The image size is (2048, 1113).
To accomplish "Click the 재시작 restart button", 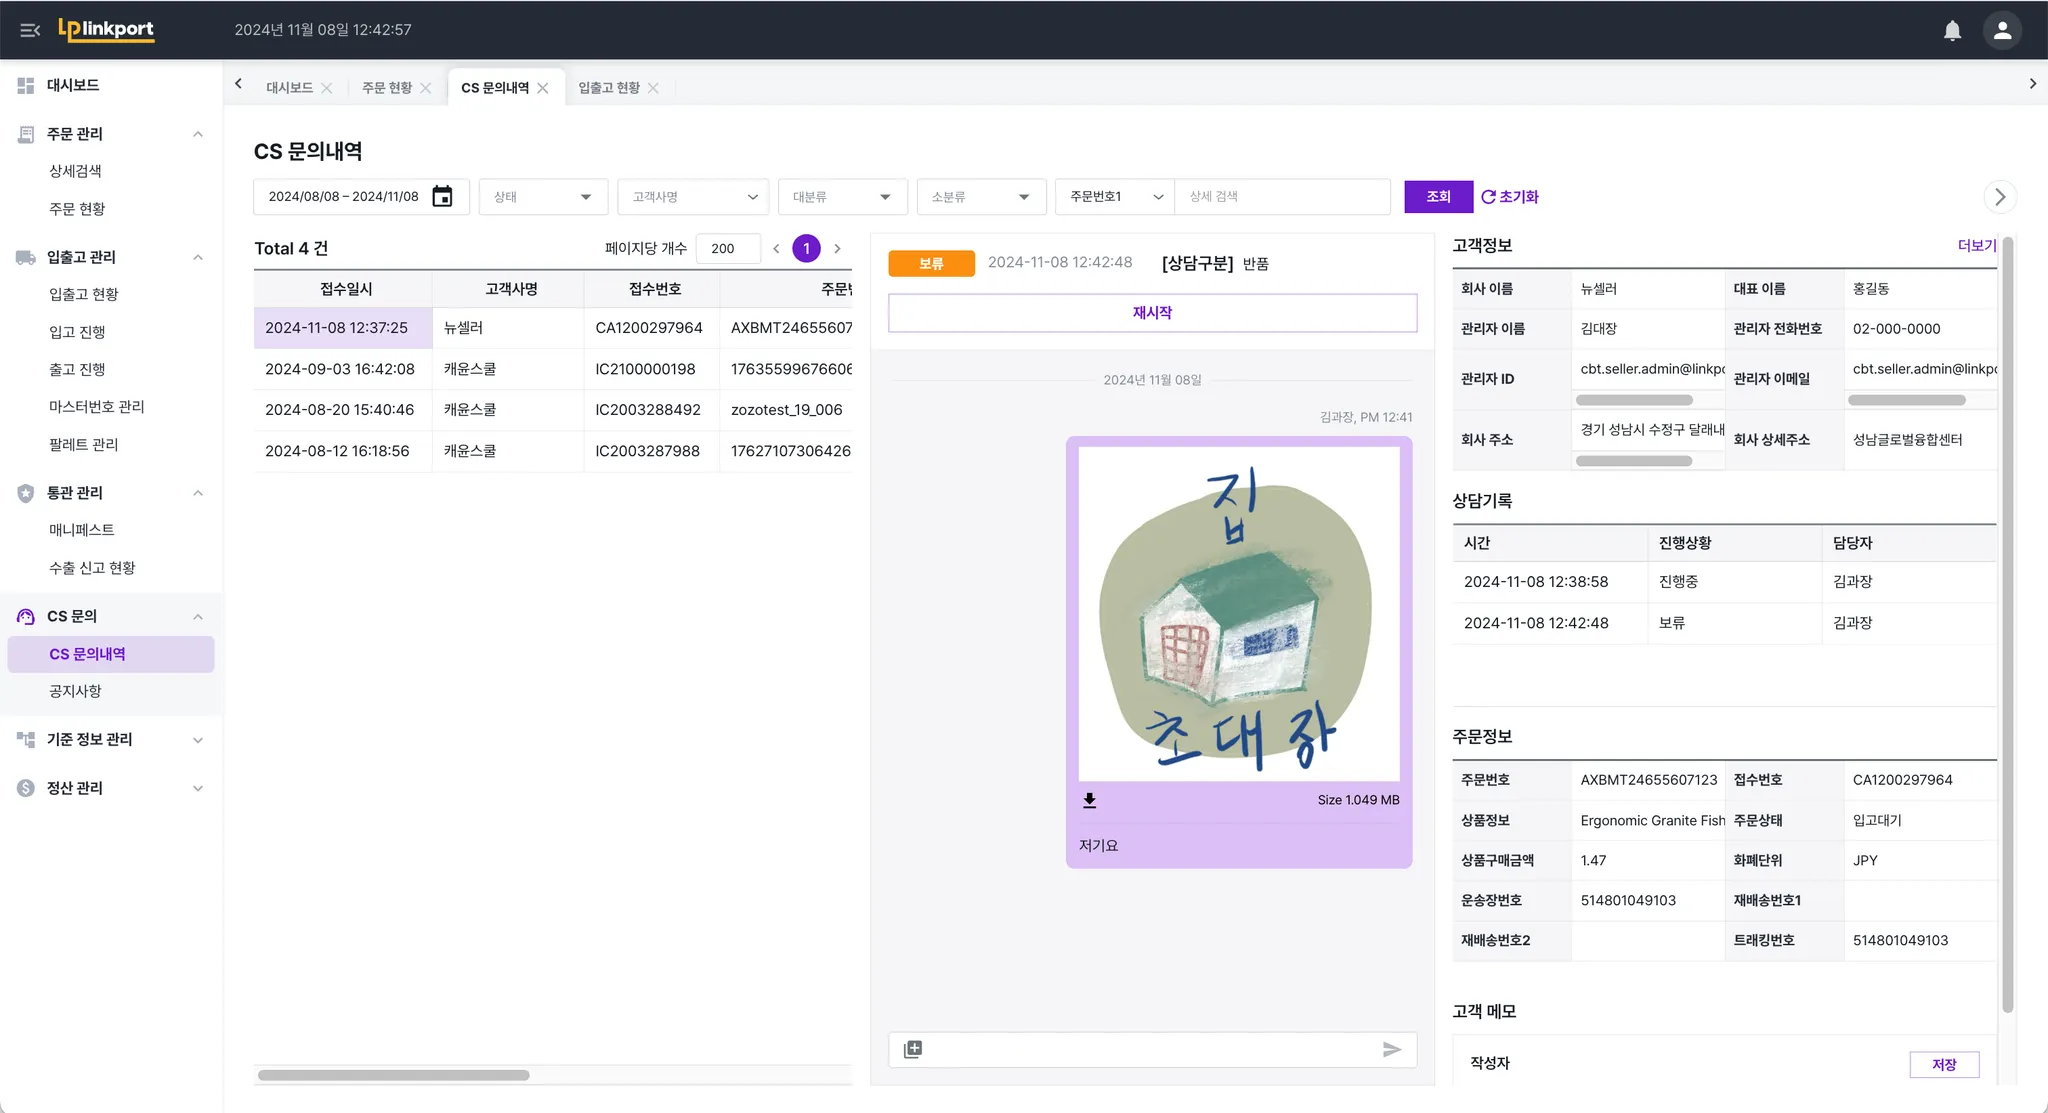I will (1152, 313).
